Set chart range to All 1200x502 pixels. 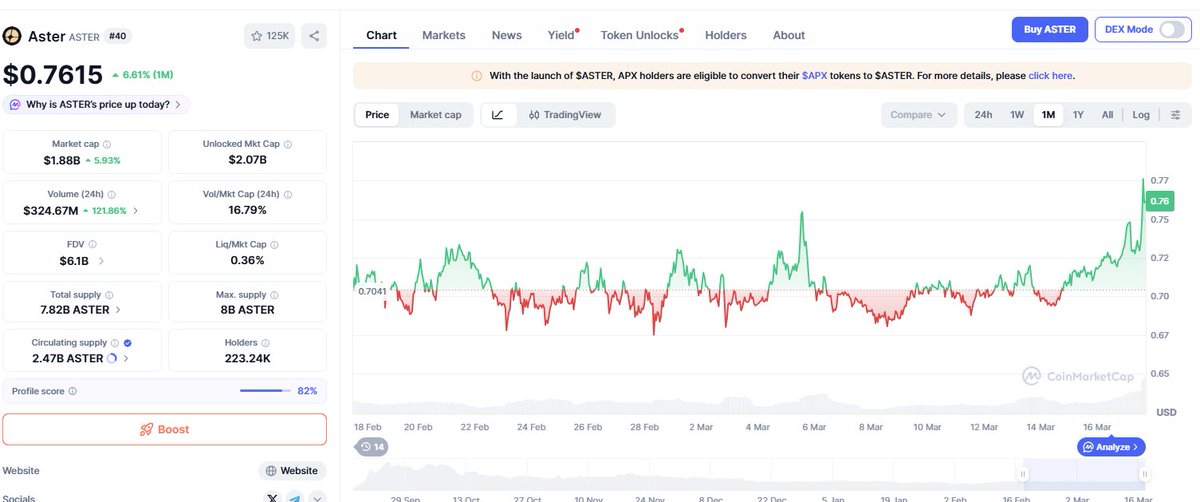[x=1107, y=115]
